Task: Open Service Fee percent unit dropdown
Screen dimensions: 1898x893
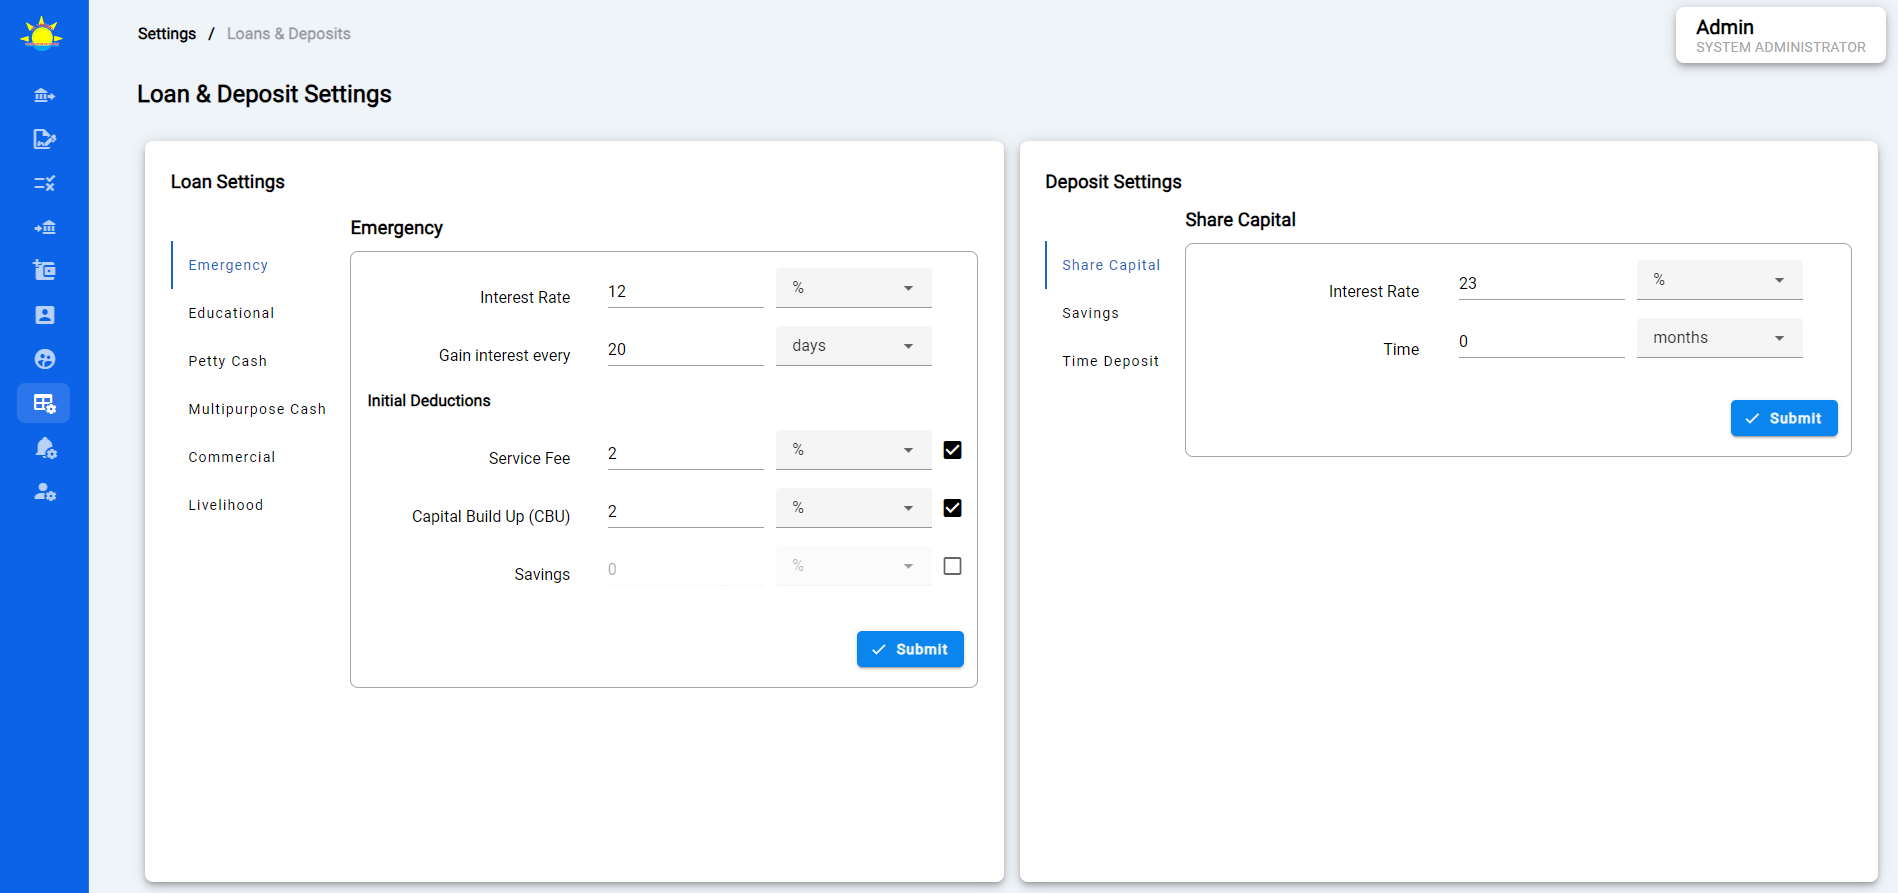Action: pyautogui.click(x=854, y=450)
